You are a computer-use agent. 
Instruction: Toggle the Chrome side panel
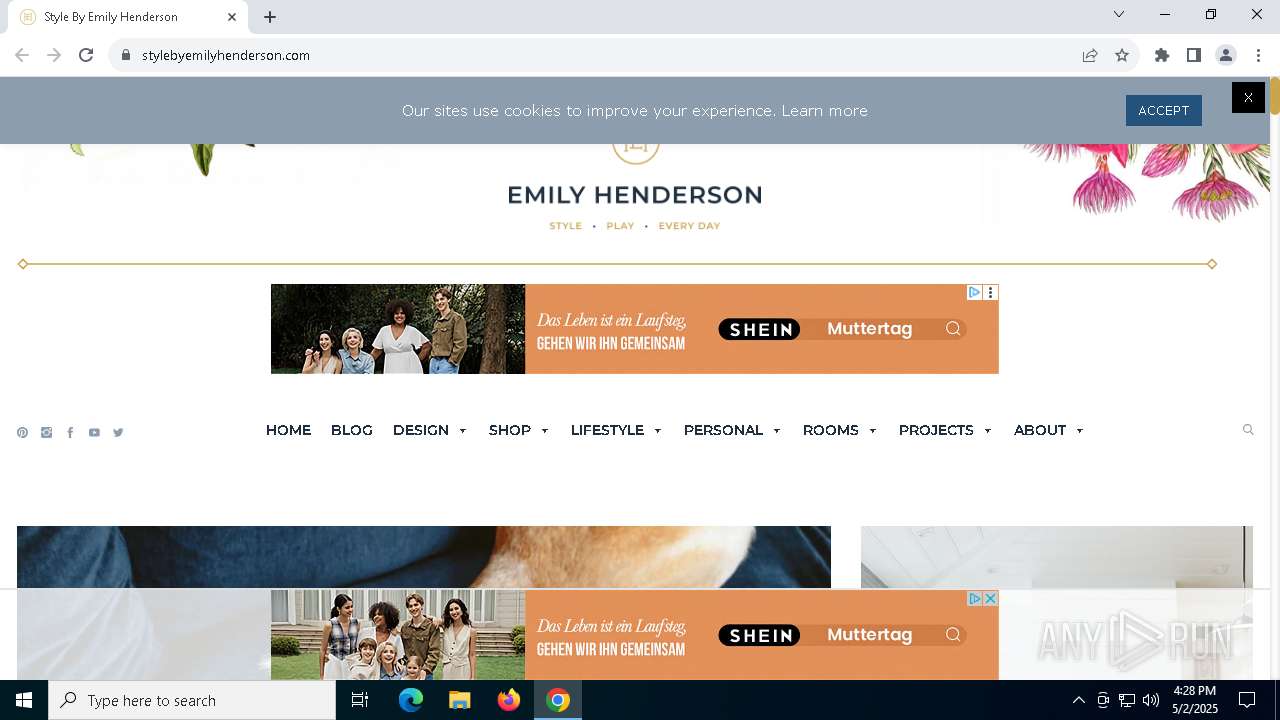point(1194,55)
